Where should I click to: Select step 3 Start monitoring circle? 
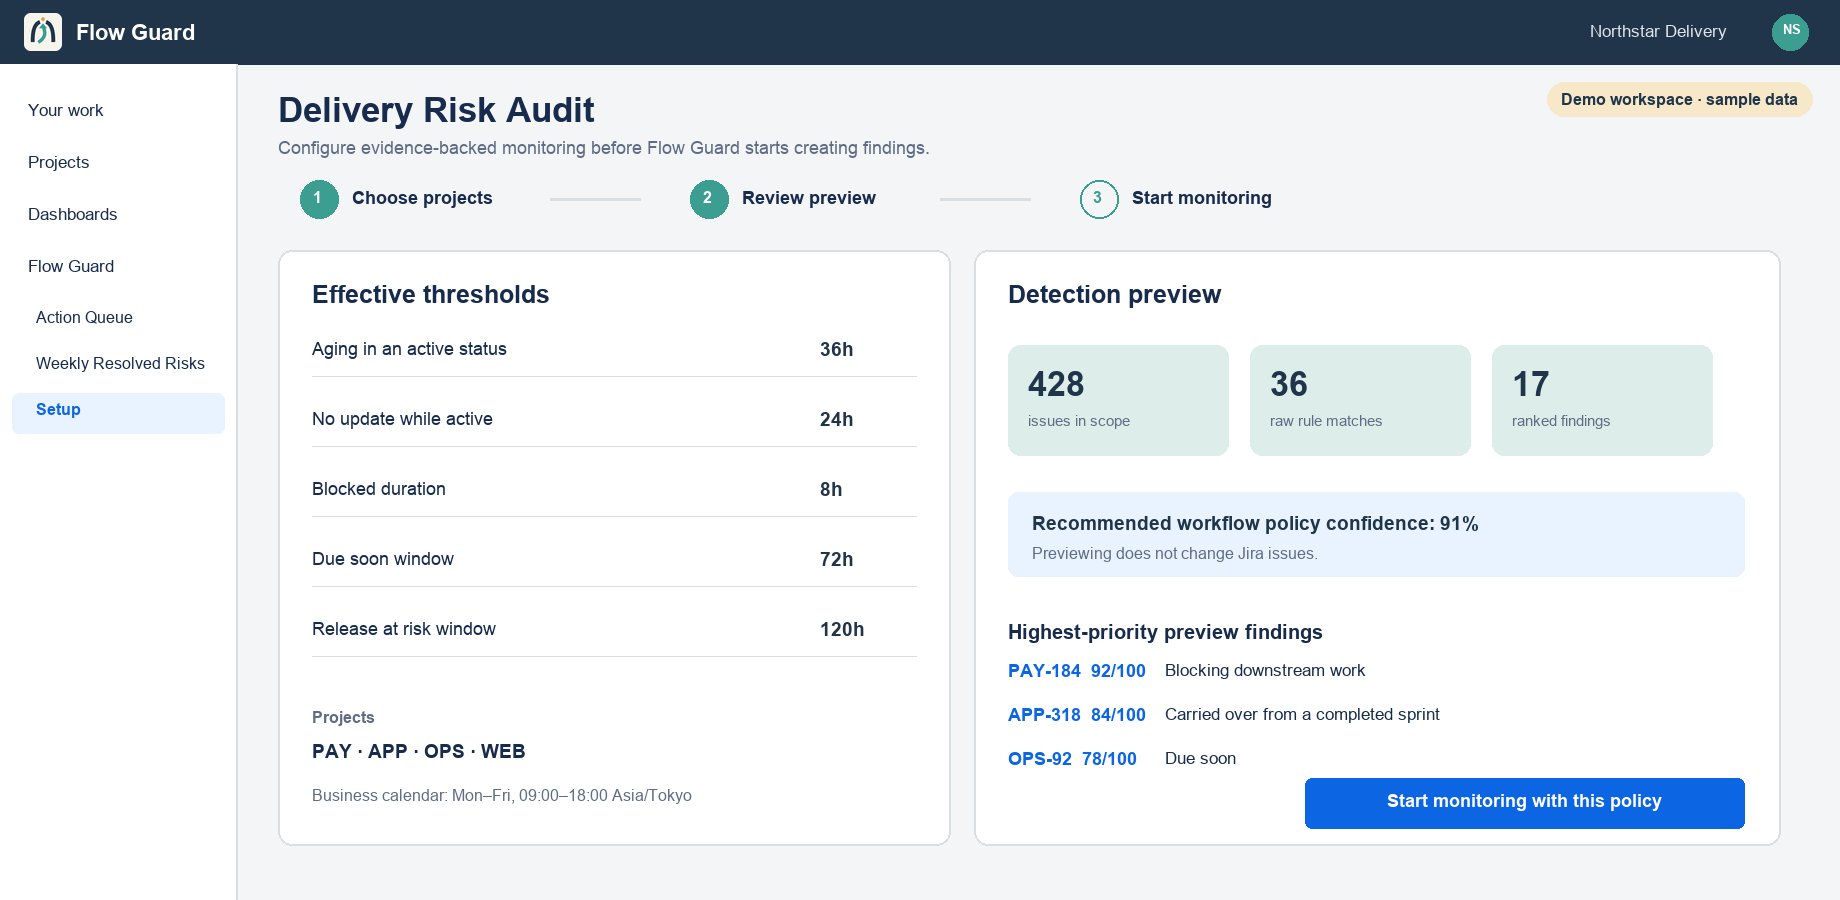click(x=1099, y=199)
